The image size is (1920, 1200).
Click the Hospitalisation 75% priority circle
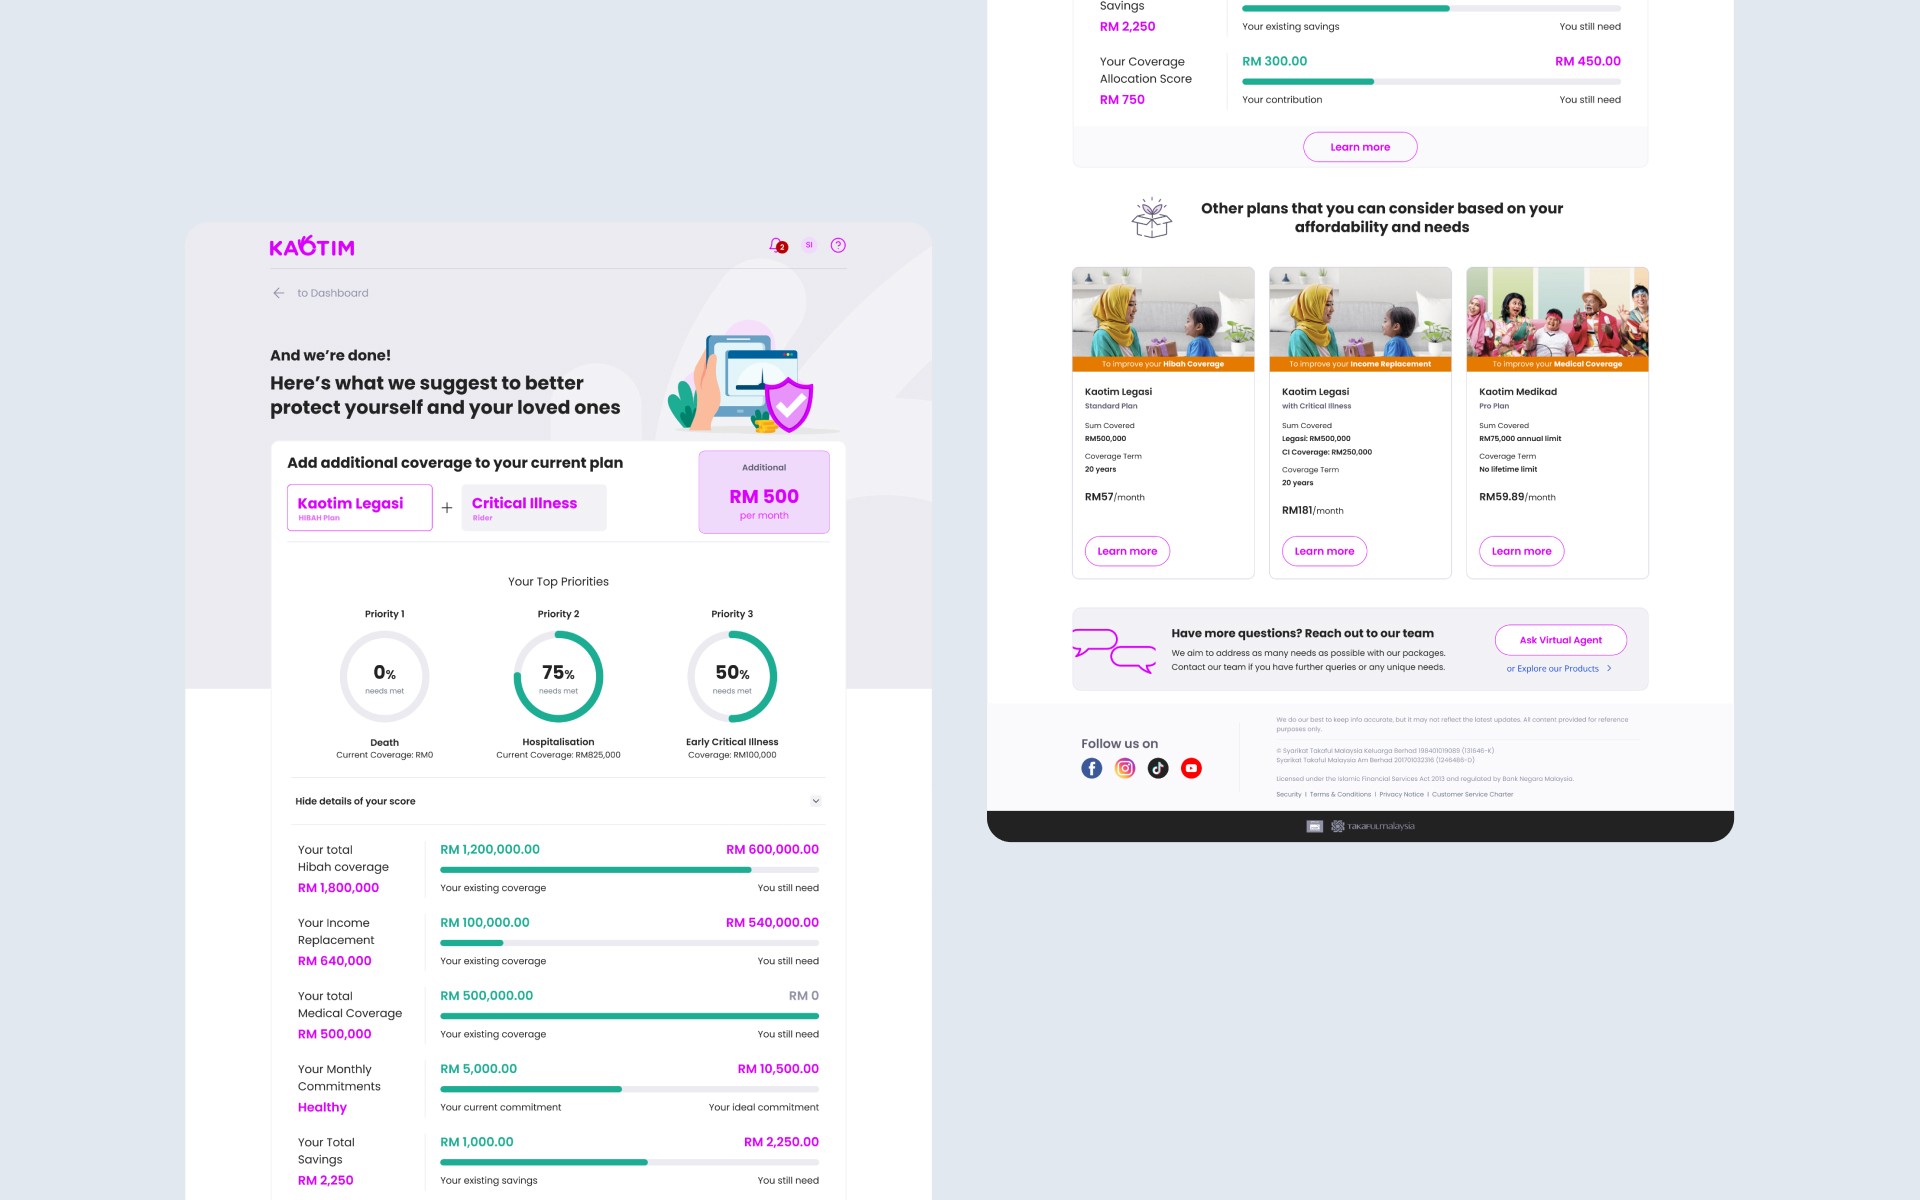558,677
